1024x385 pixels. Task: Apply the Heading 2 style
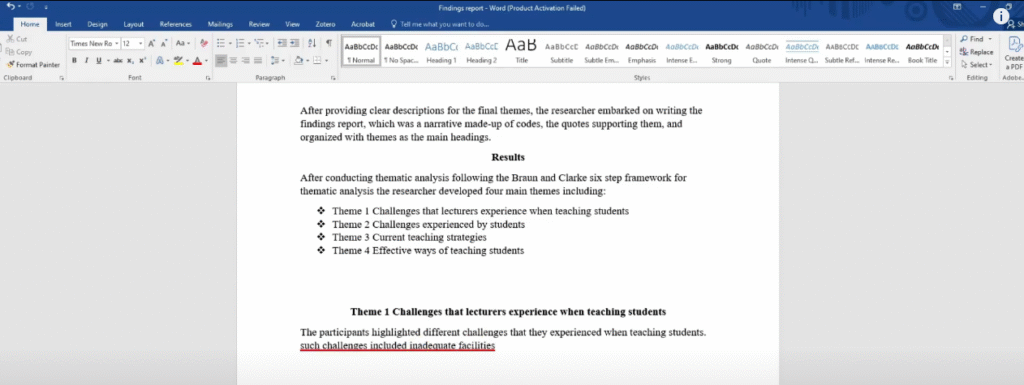point(482,52)
